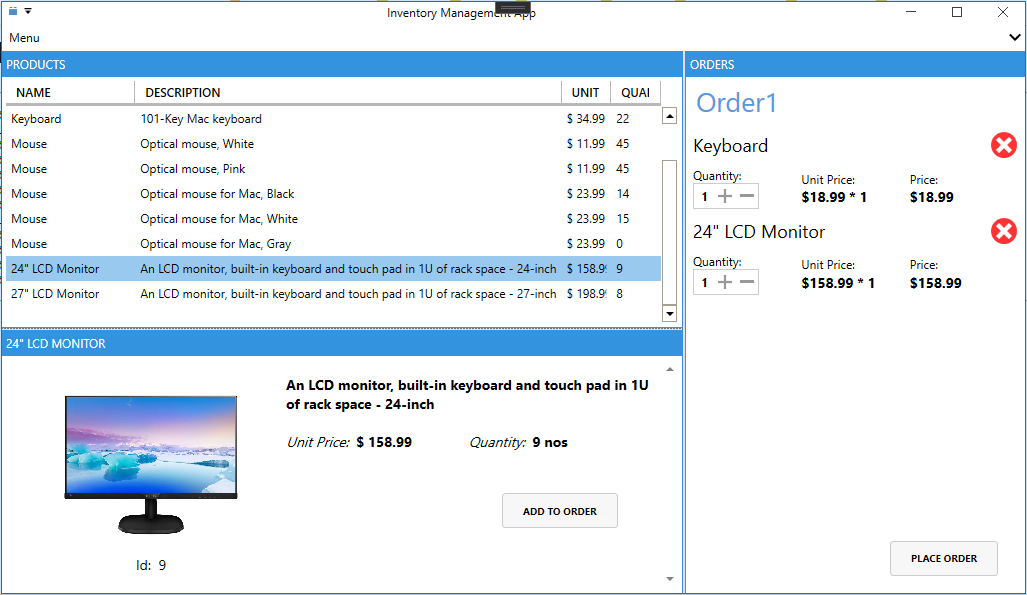Click the scroll-up arrow on the products scrollbar
This screenshot has height=595, width=1027.
669,114
